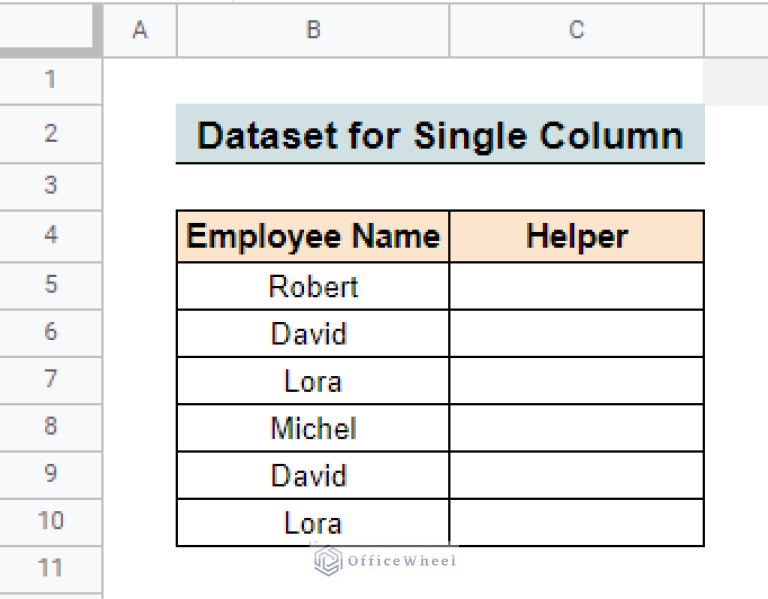Select empty Helper cell beside Michel

576,428
